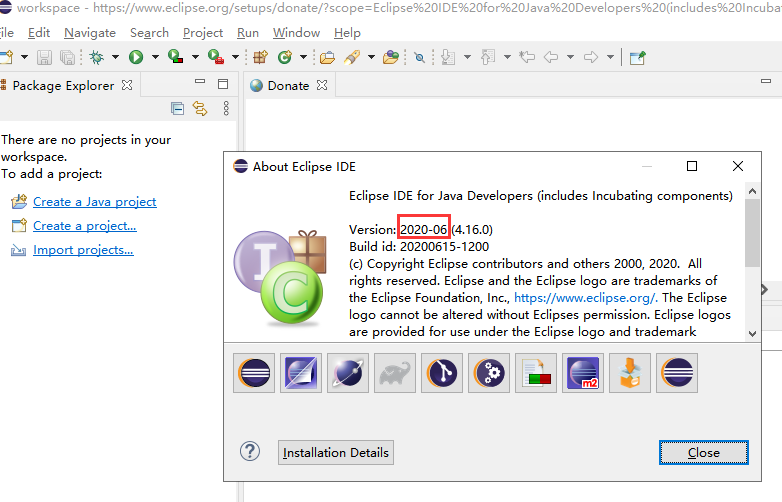Open the Back history dropdown arrow
This screenshot has width=782, height=502.
[x=570, y=57]
